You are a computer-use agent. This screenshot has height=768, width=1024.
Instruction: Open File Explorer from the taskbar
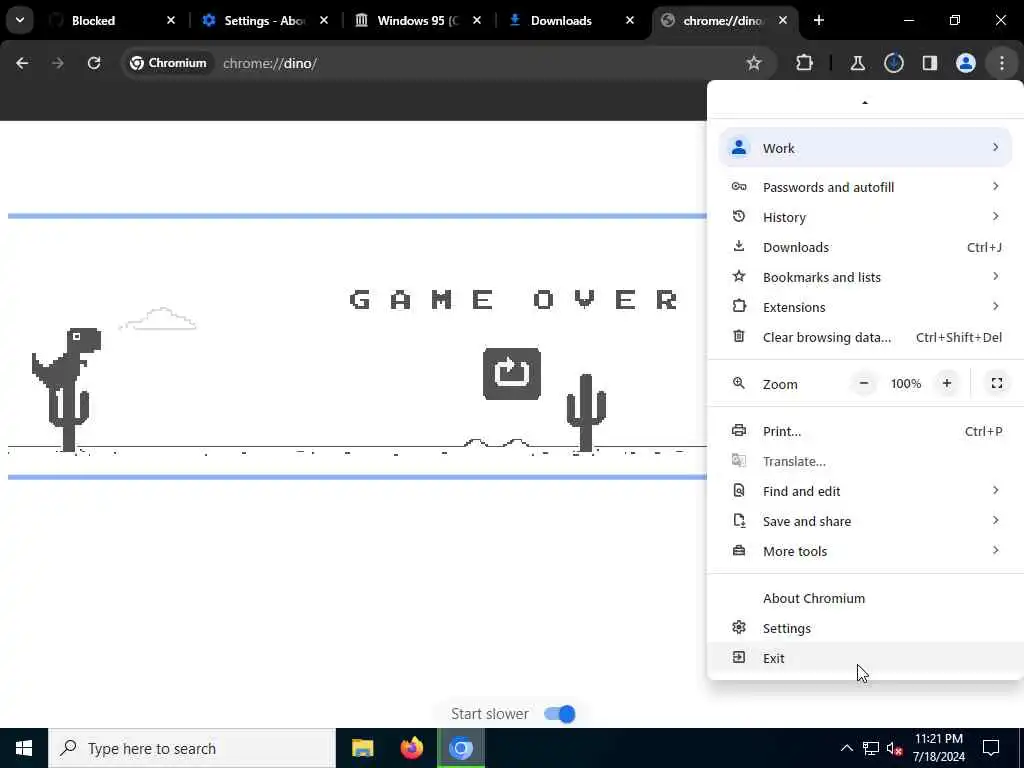362,748
